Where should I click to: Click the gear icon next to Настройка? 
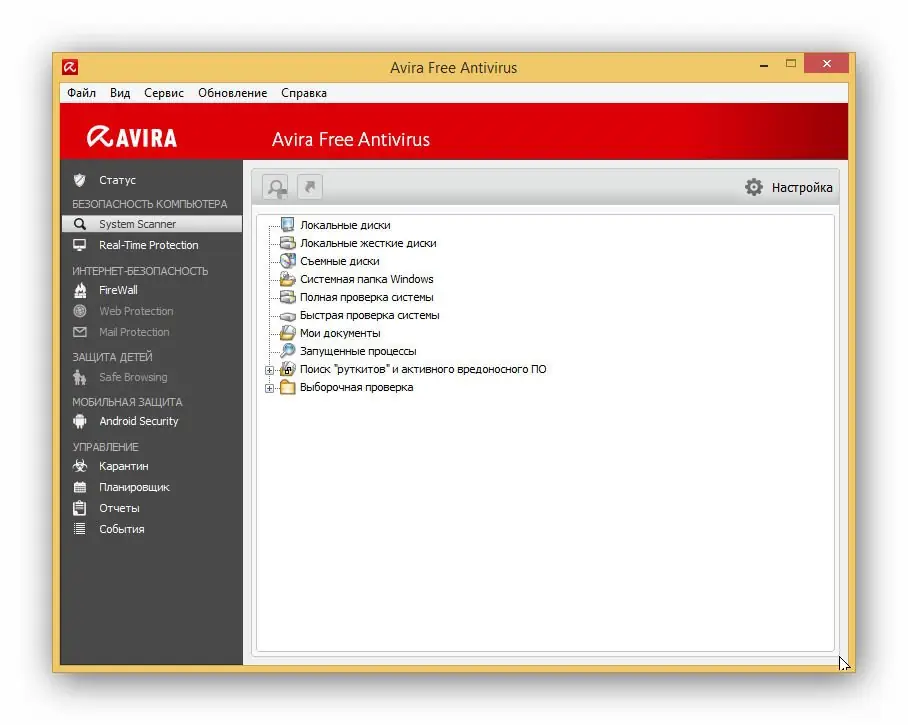click(754, 187)
